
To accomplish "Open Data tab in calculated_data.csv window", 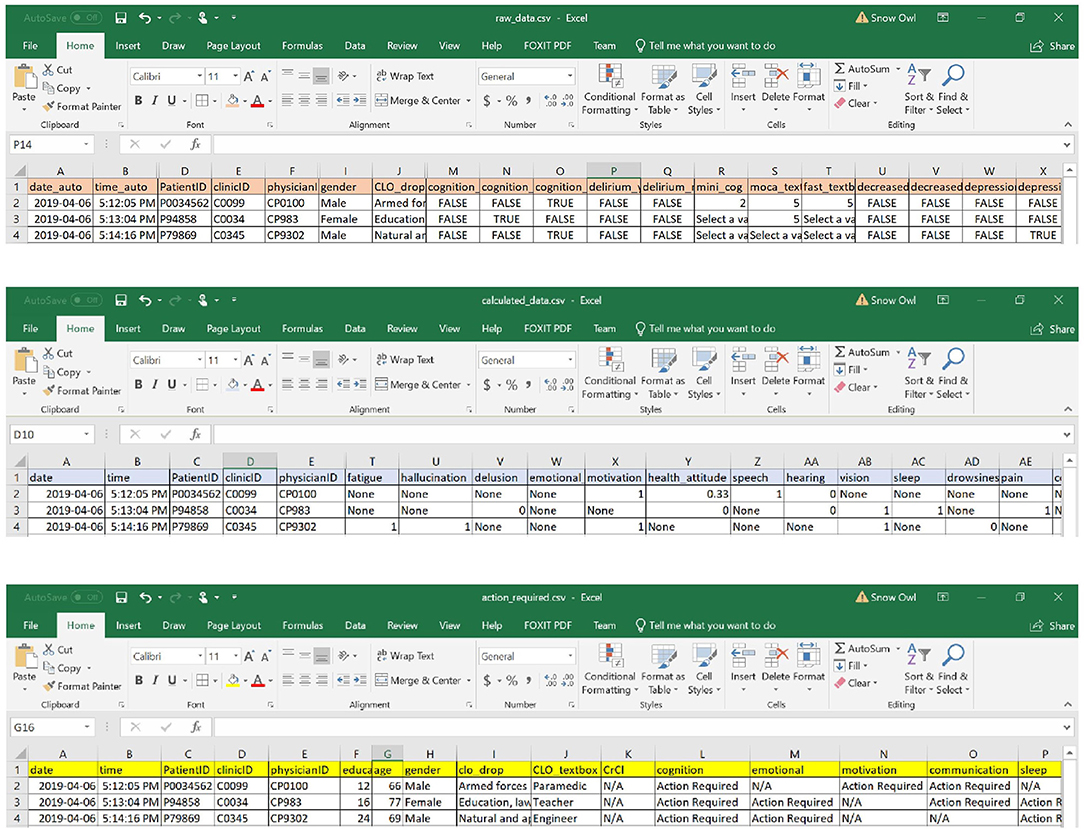I will (x=355, y=328).
